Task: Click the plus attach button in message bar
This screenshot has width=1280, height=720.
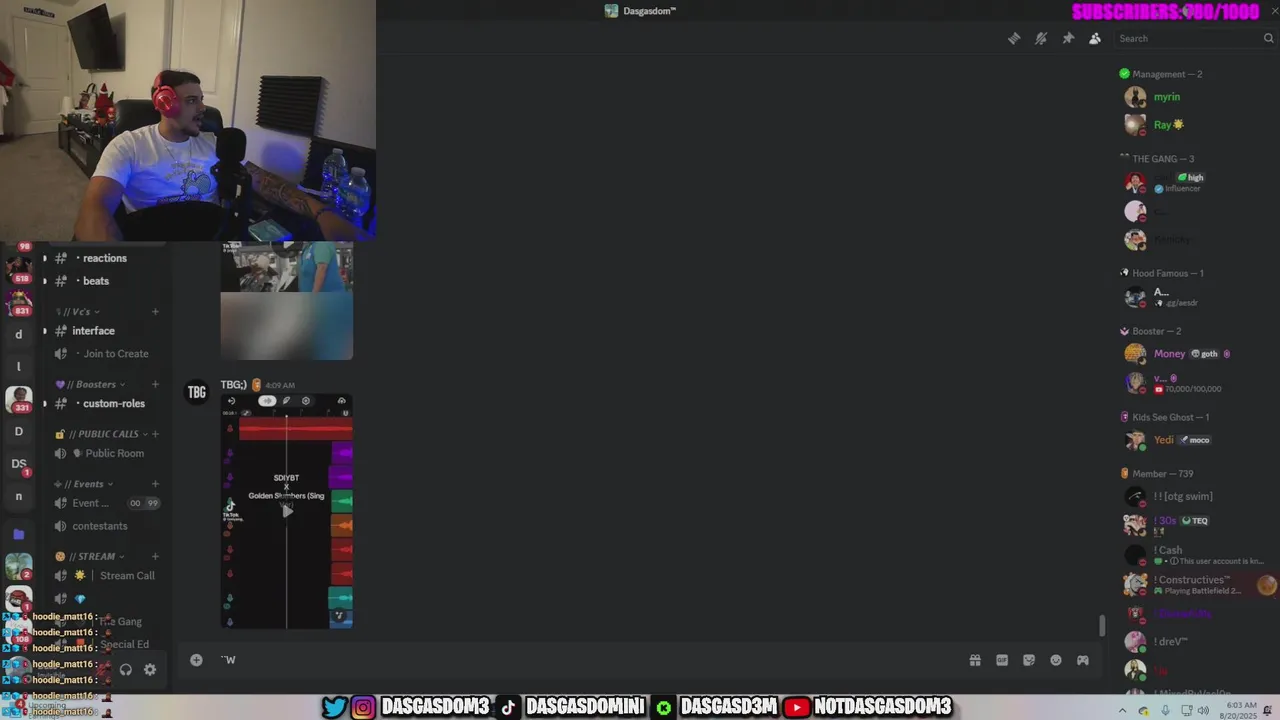Action: click(196, 660)
